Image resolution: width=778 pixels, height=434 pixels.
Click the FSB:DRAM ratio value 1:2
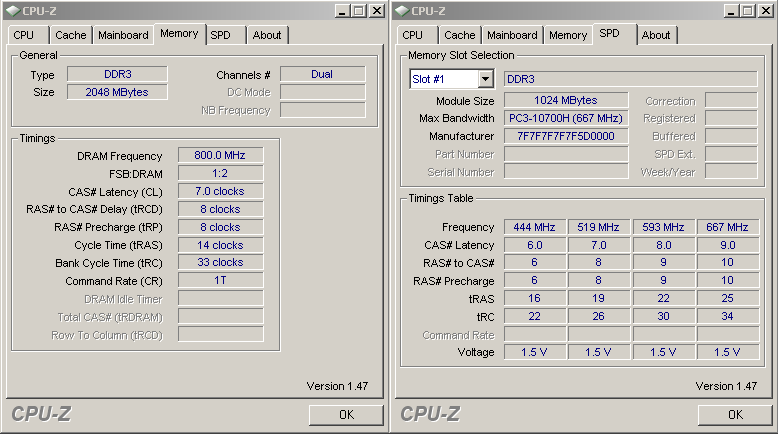[x=220, y=173]
